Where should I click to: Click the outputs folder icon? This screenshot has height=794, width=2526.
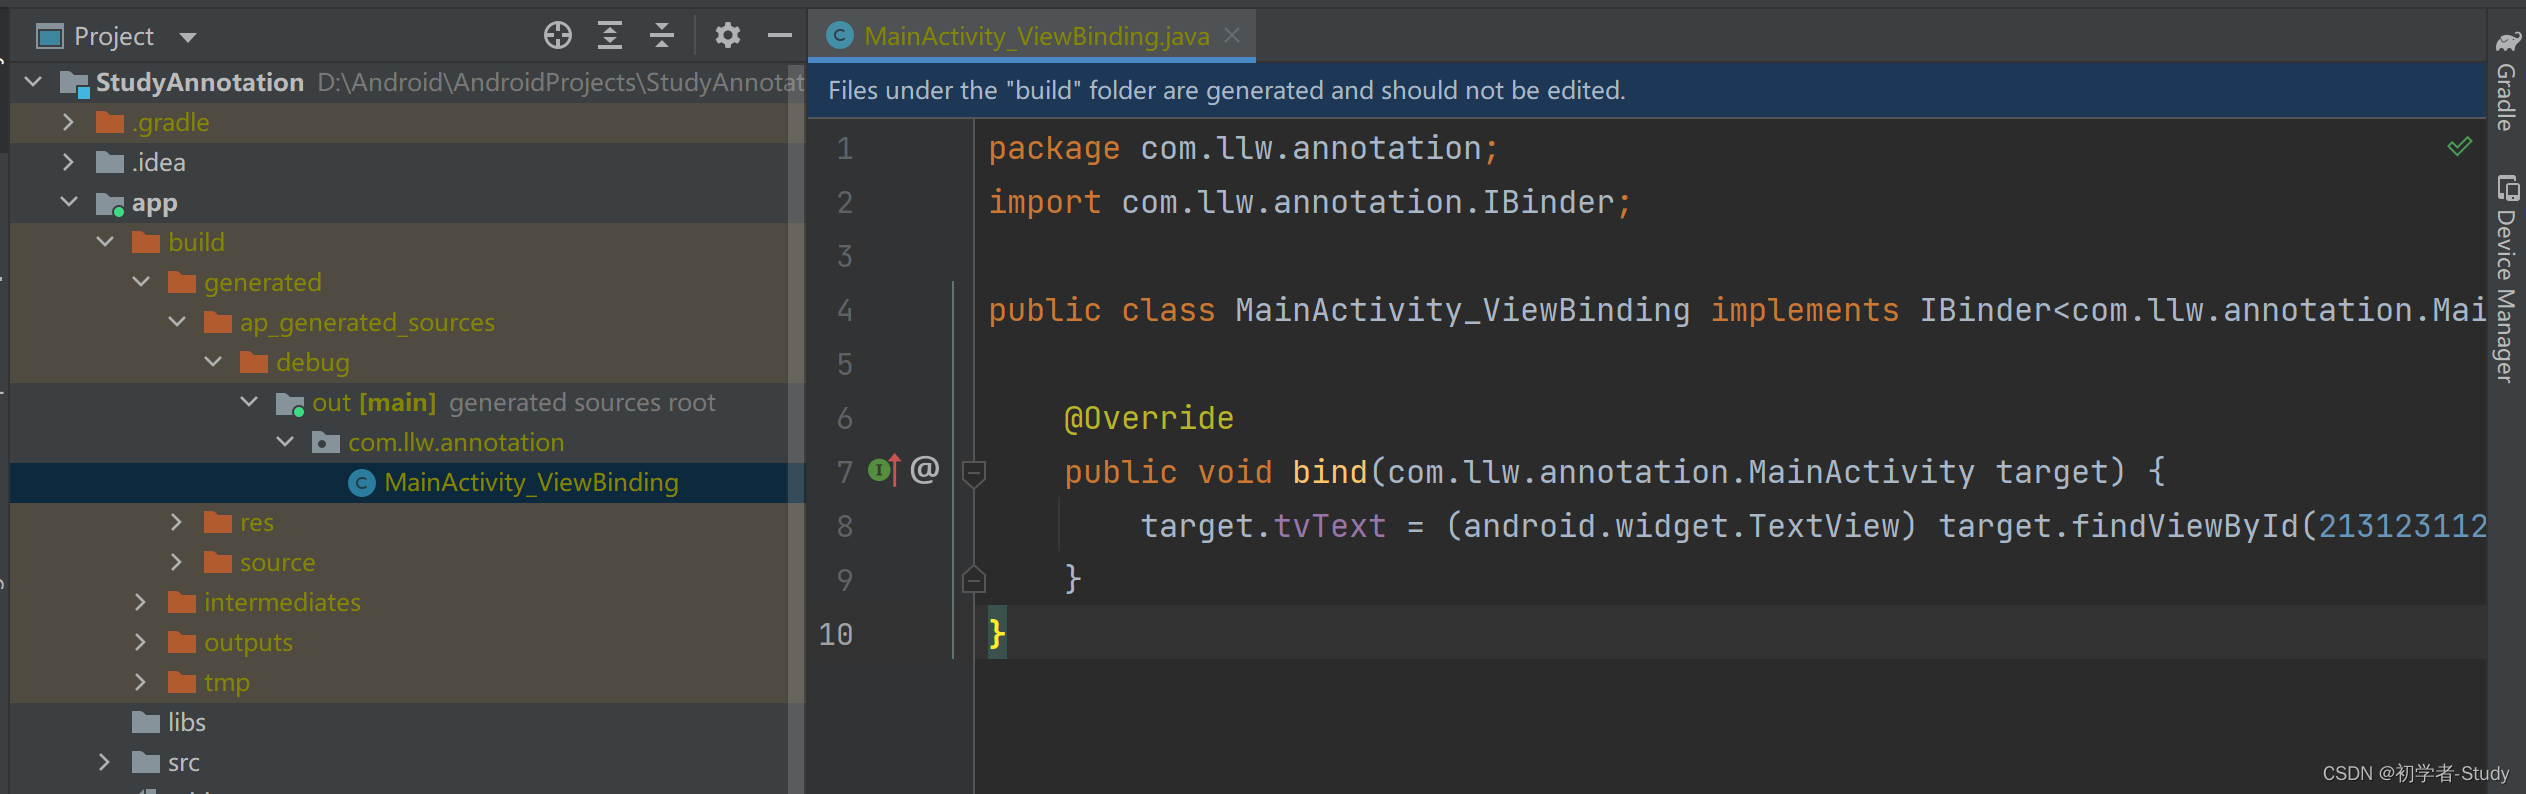point(182,642)
